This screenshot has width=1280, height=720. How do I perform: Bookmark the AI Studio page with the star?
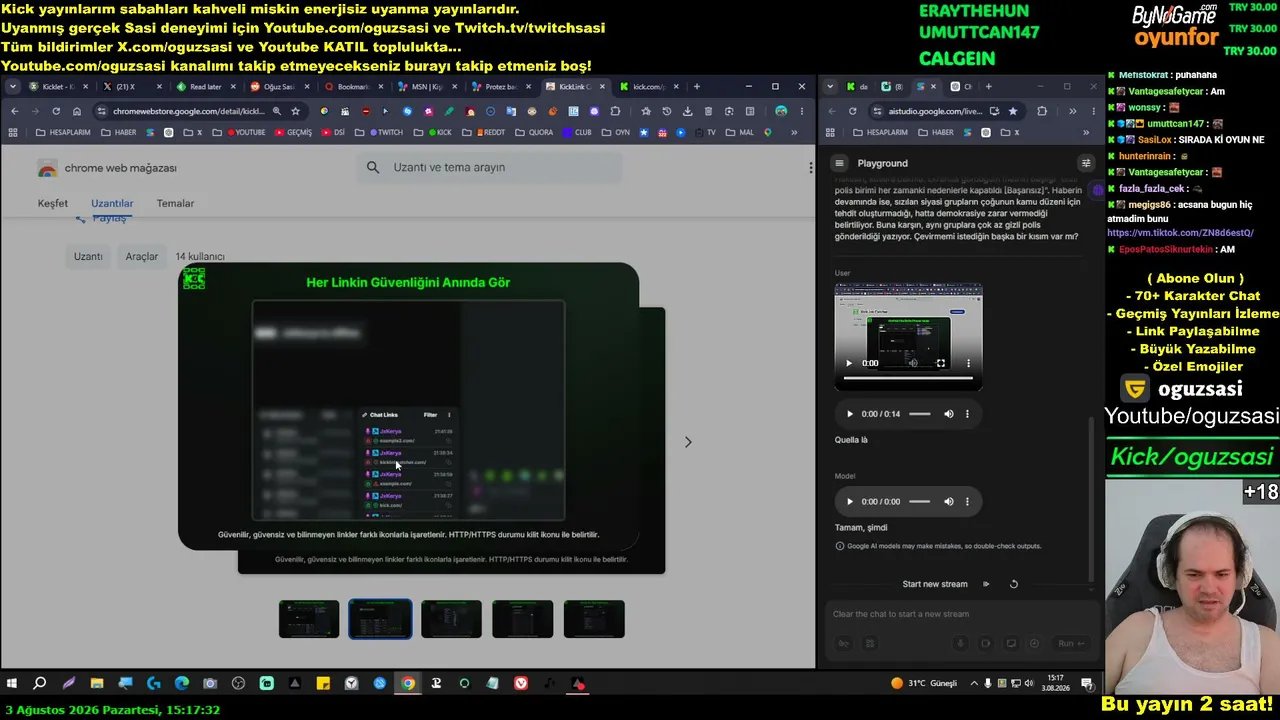coord(1013,111)
